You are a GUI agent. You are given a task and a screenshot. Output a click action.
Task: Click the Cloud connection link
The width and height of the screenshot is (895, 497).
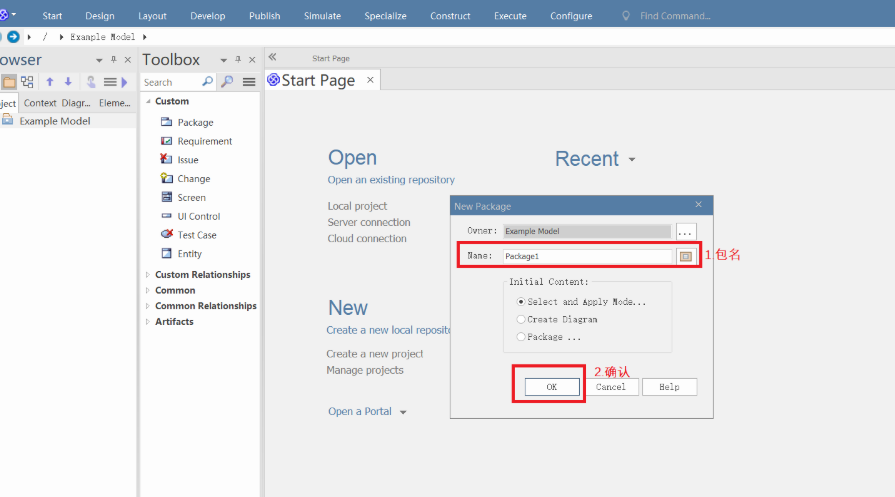[367, 239]
